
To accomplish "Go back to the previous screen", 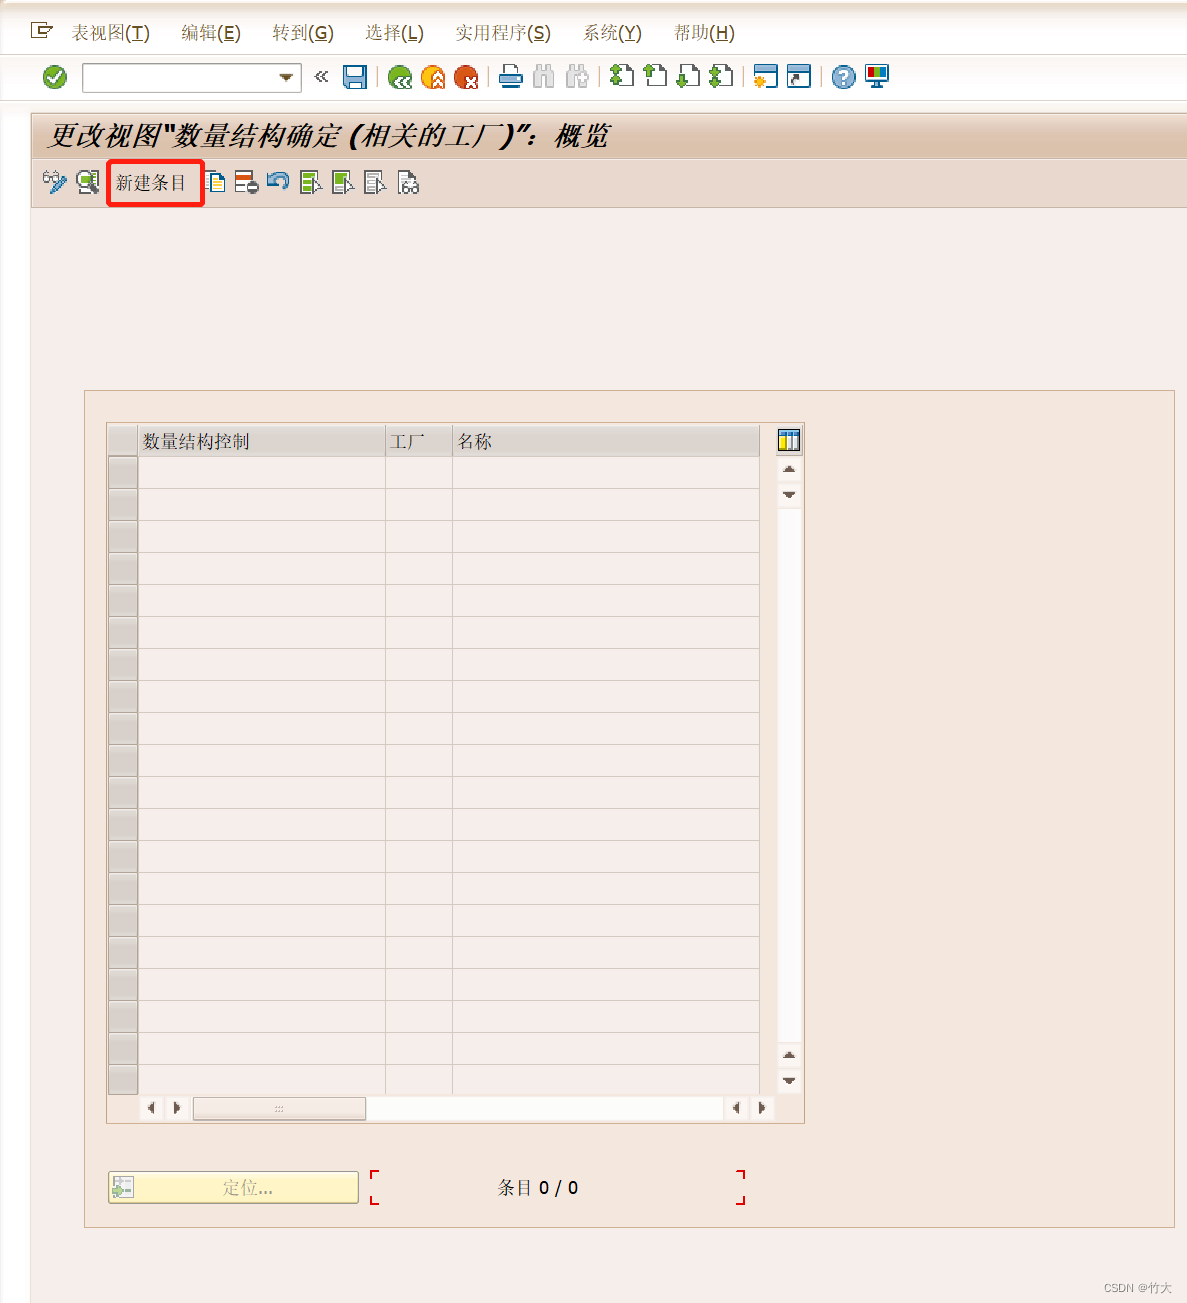I will click(x=400, y=77).
